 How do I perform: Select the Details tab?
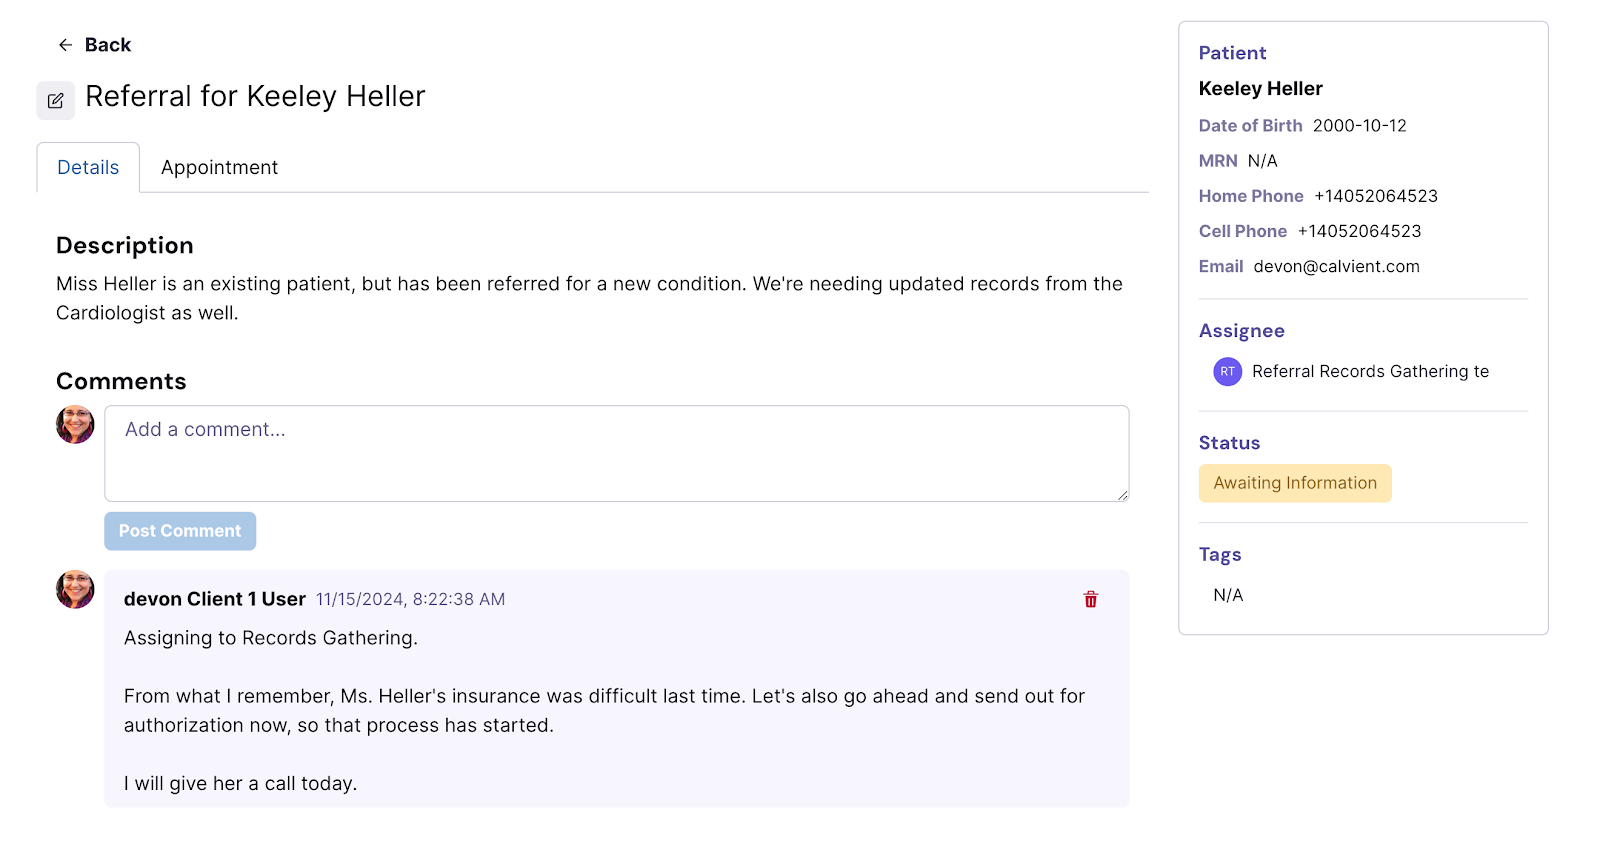pos(88,167)
